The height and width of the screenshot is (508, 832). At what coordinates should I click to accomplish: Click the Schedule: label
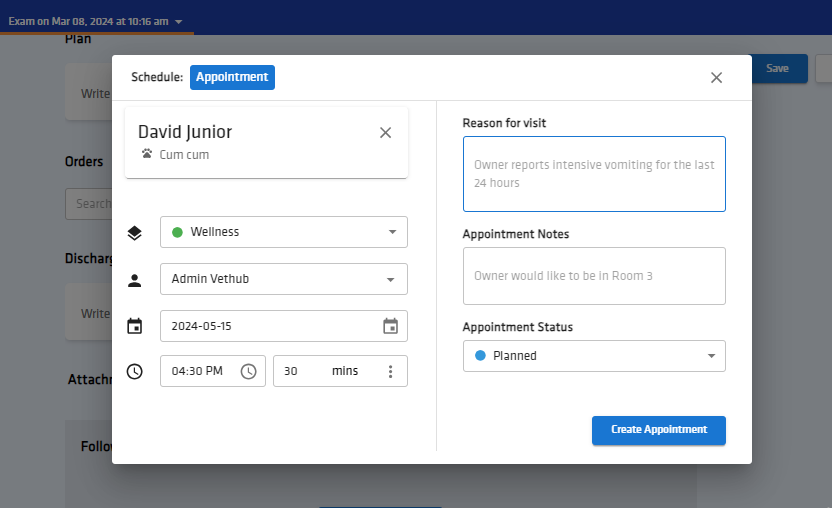(x=157, y=77)
